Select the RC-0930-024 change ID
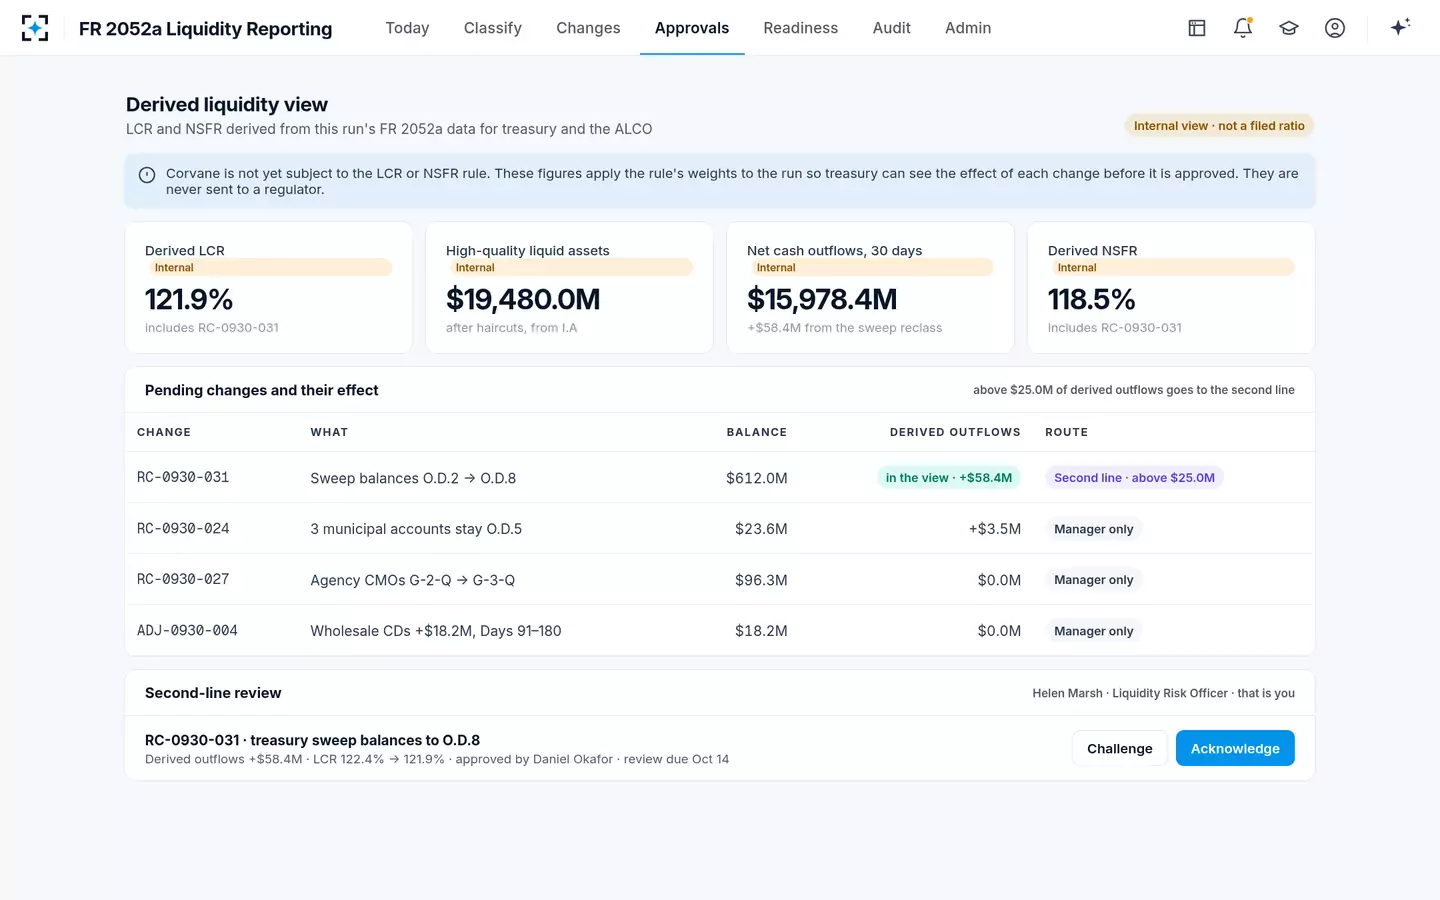Image resolution: width=1440 pixels, height=900 pixels. click(183, 529)
